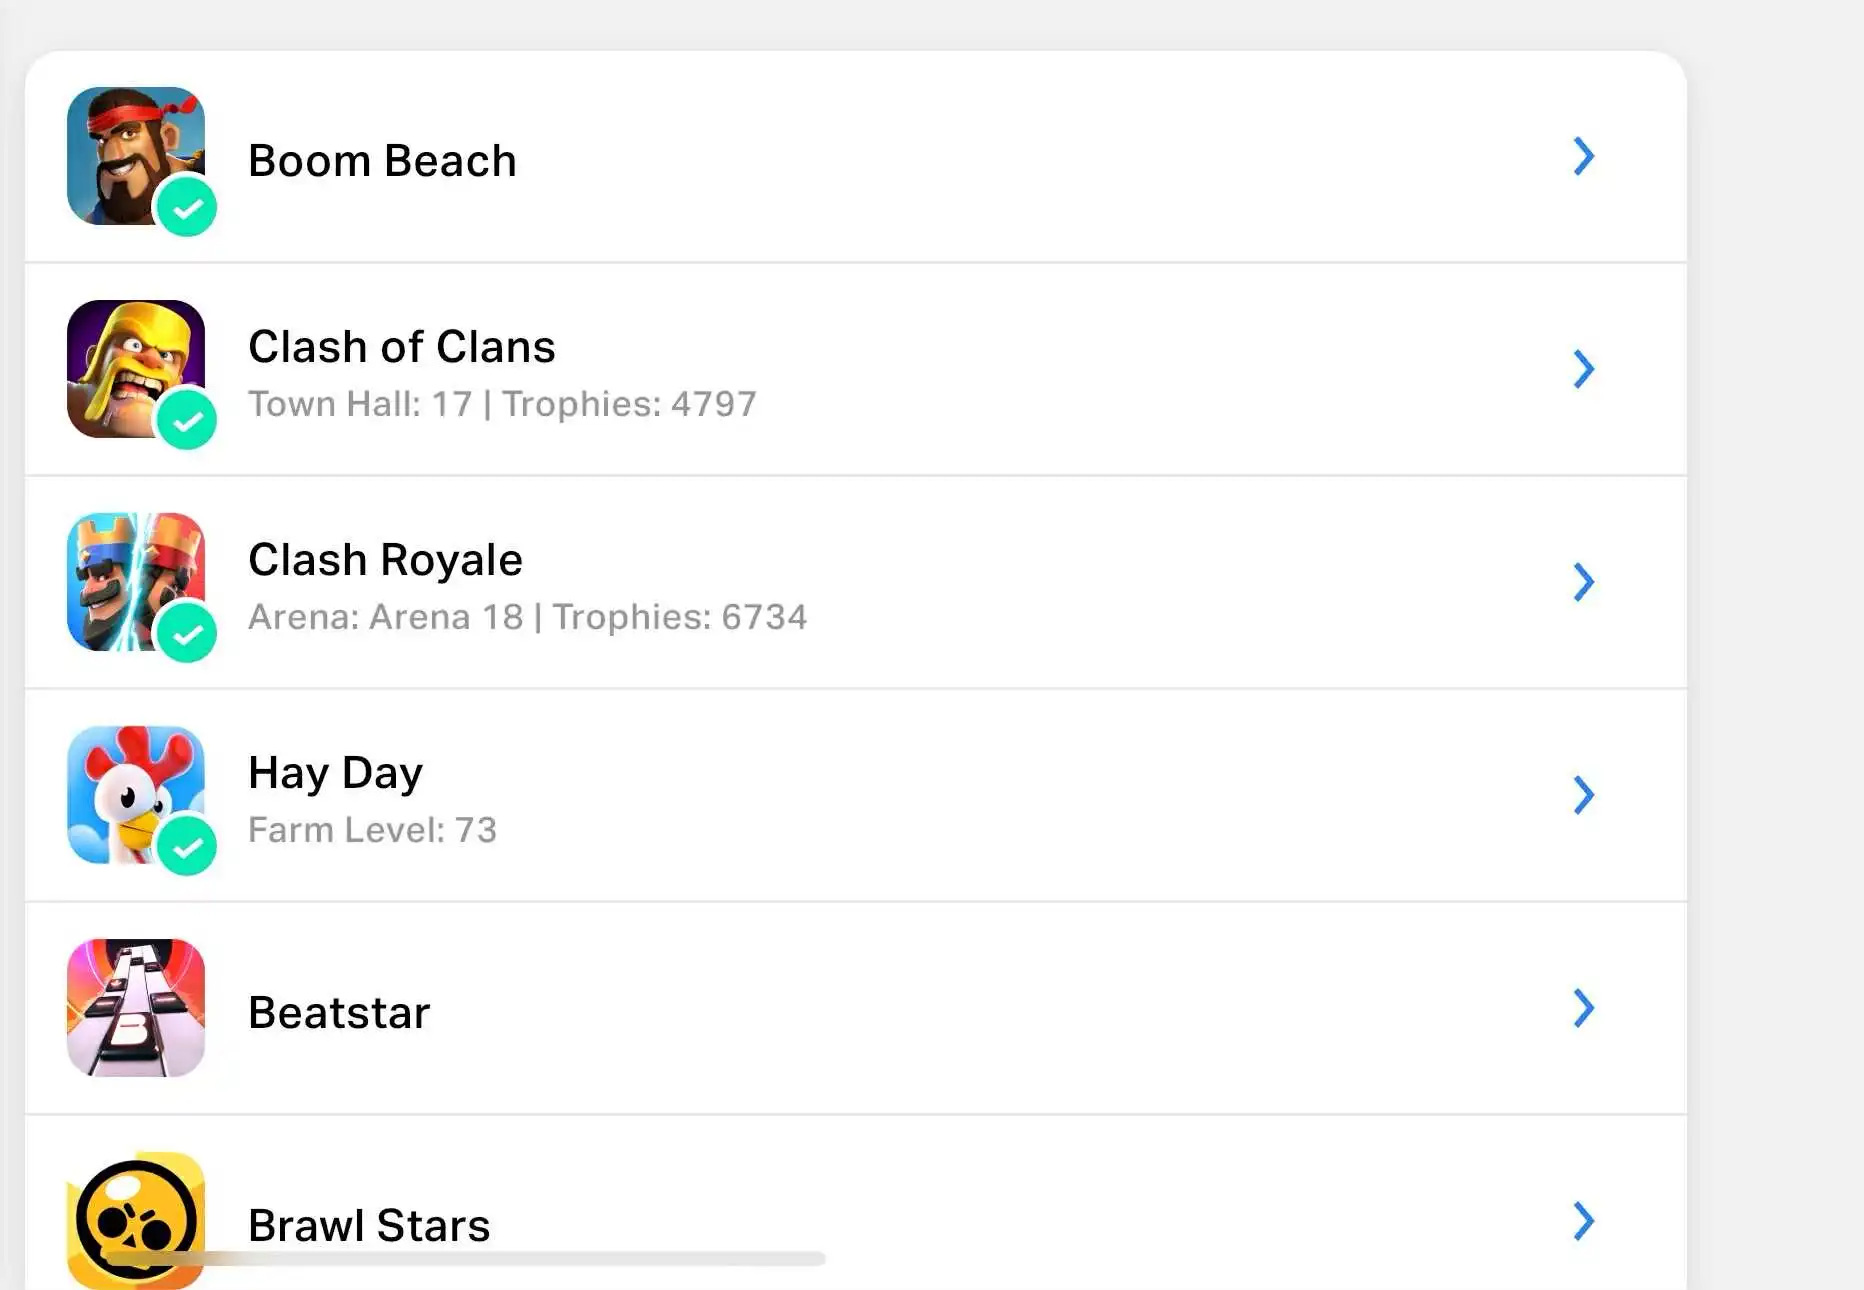Click green checkmark badge on Boom Beach
The width and height of the screenshot is (1864, 1290).
187,208
